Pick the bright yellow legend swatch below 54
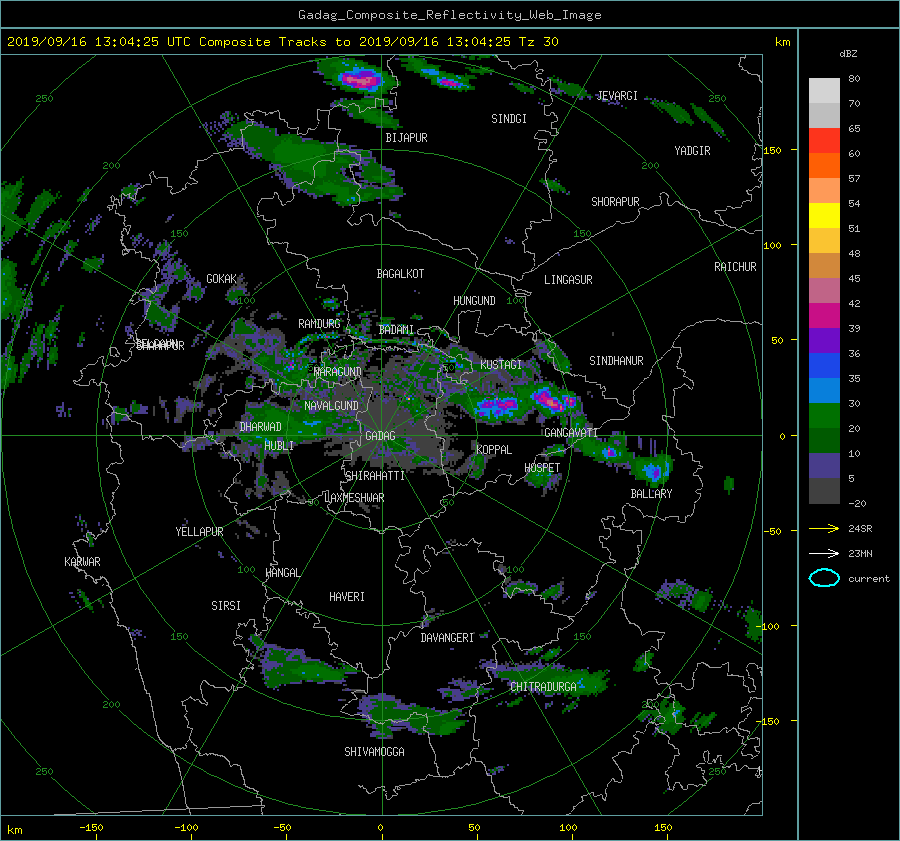 point(824,215)
